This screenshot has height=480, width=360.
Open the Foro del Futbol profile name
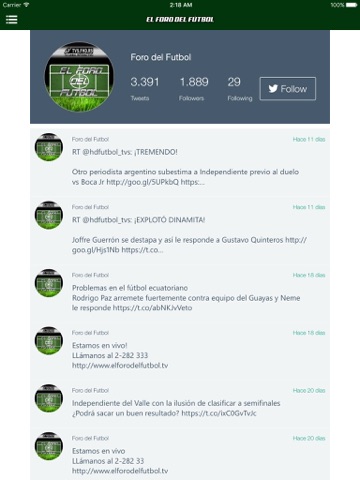coord(161,57)
